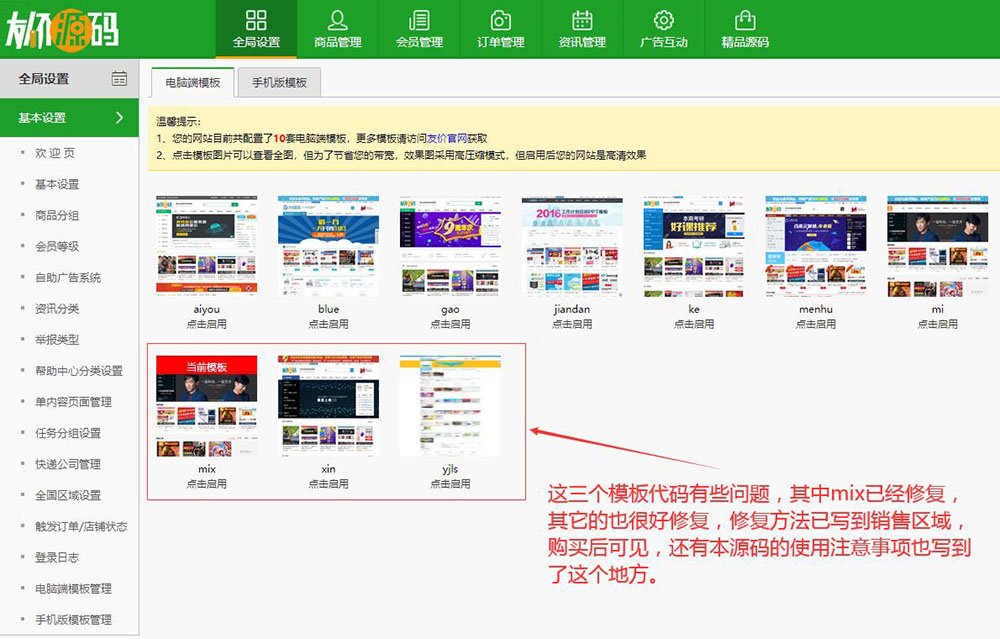
Task: Click 点击启用 under xin template
Action: [x=328, y=484]
